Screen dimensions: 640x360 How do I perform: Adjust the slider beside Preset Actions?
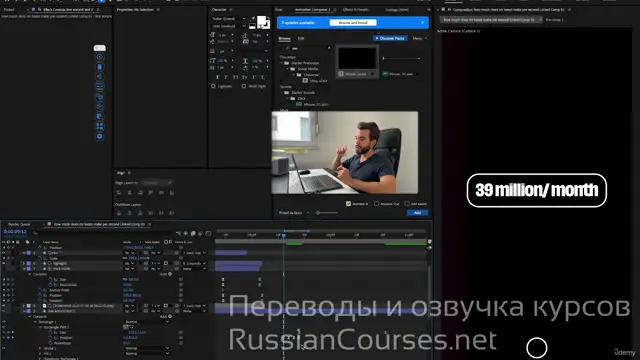click(327, 213)
